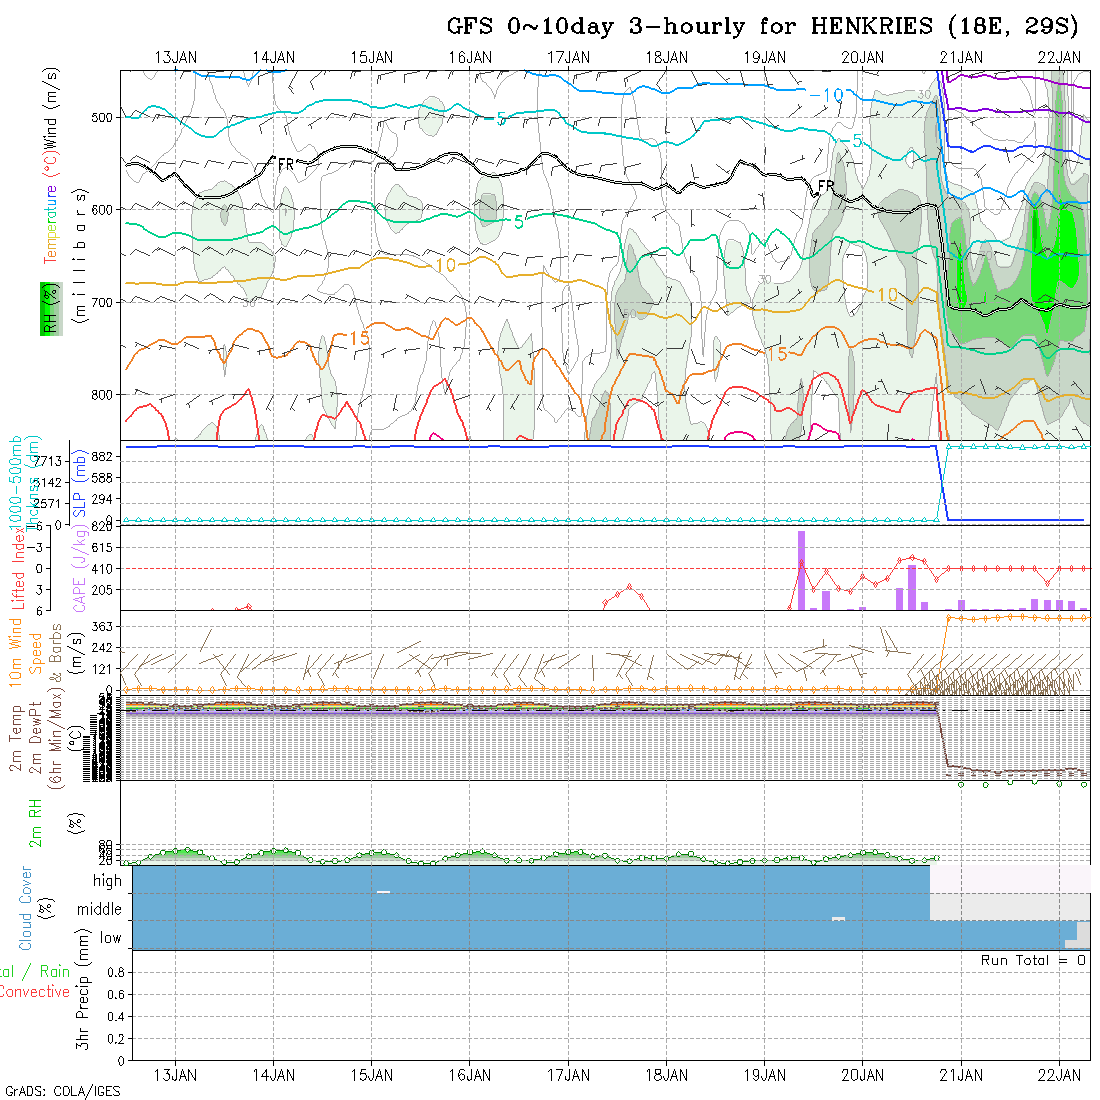Click the FR freezing-level label near 20JAN
This screenshot has width=1100, height=1100.
(x=825, y=187)
